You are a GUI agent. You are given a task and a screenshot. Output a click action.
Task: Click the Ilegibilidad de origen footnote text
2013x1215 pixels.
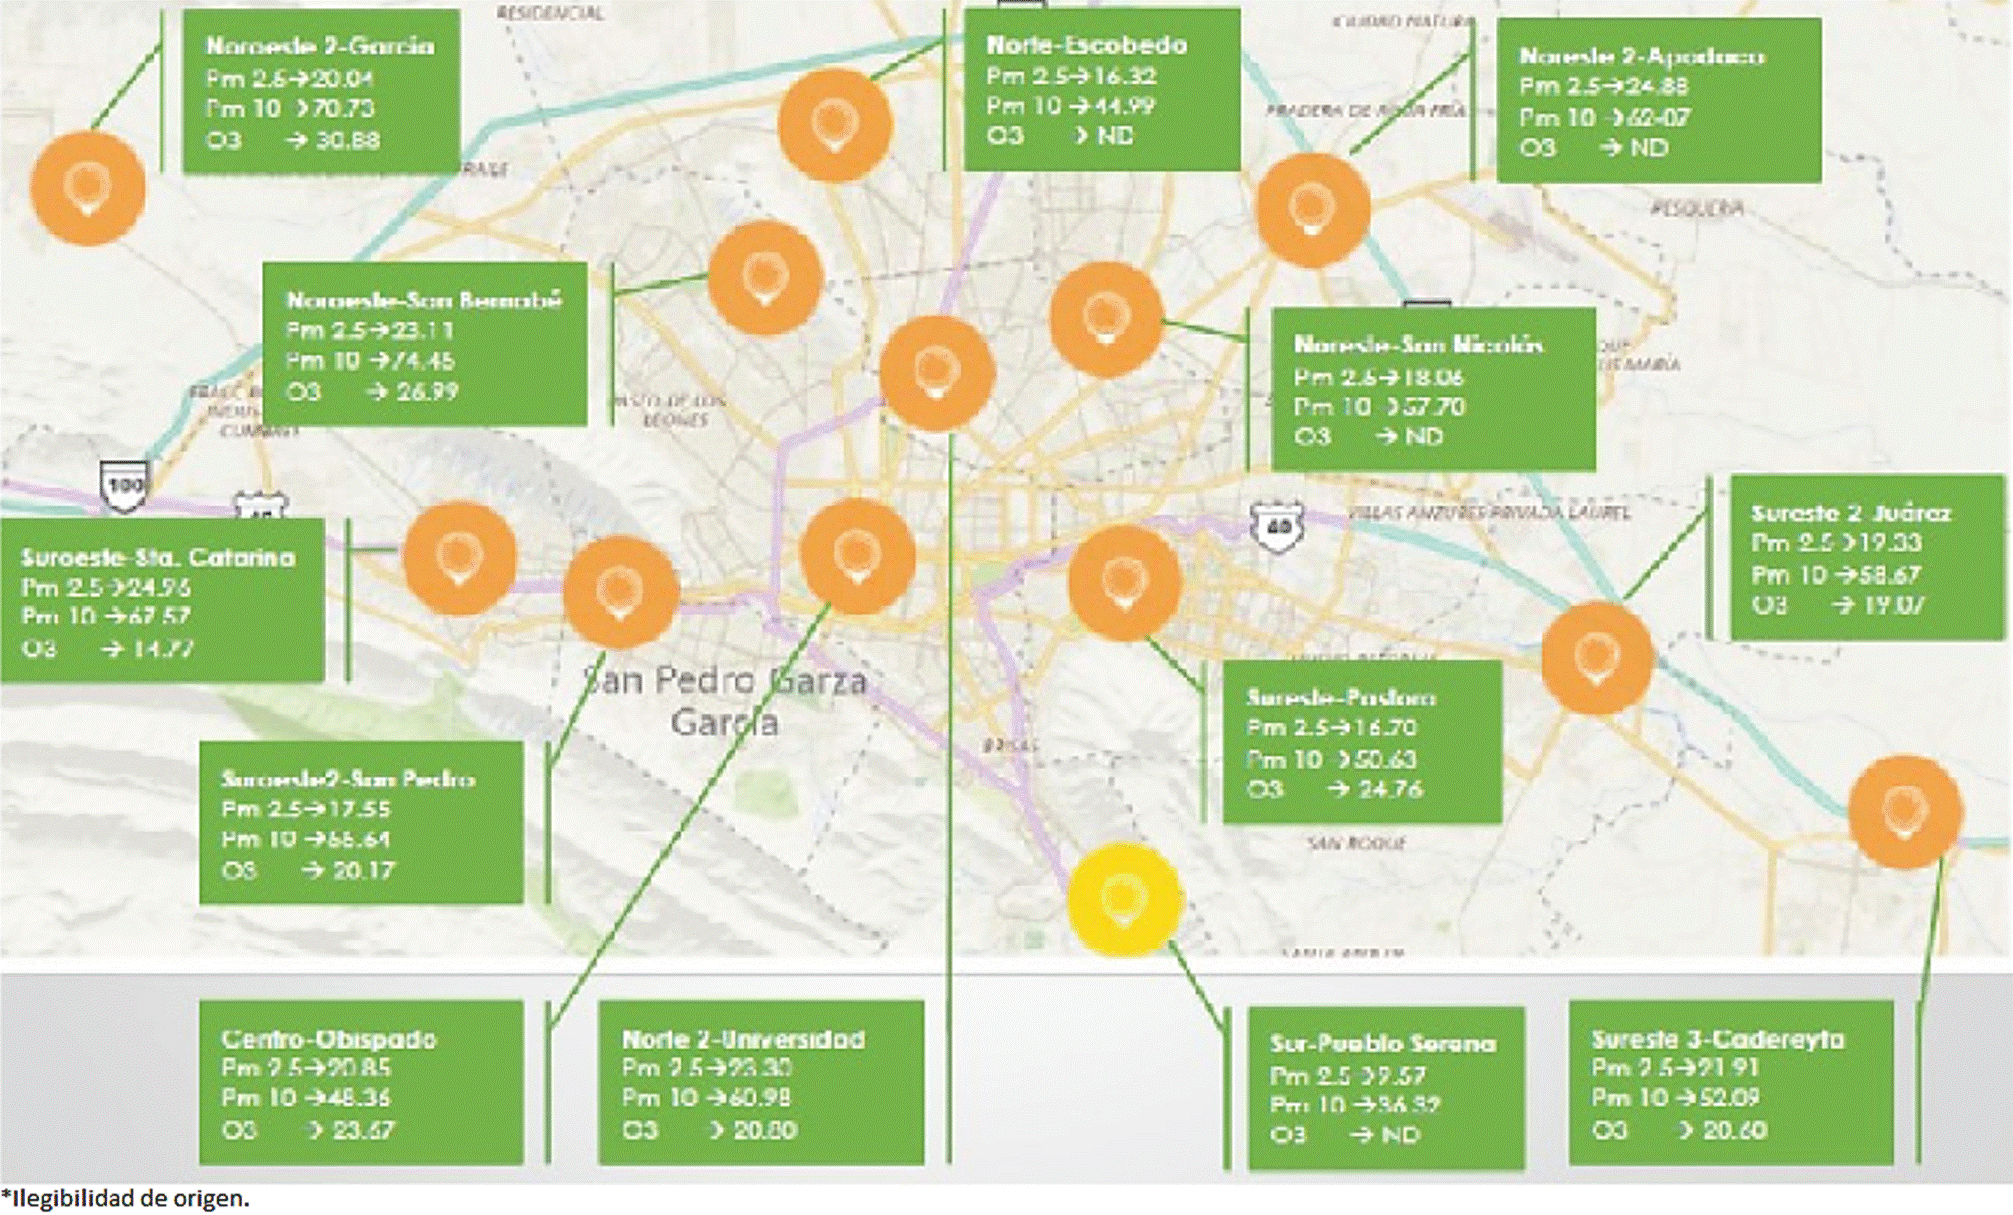(126, 1198)
